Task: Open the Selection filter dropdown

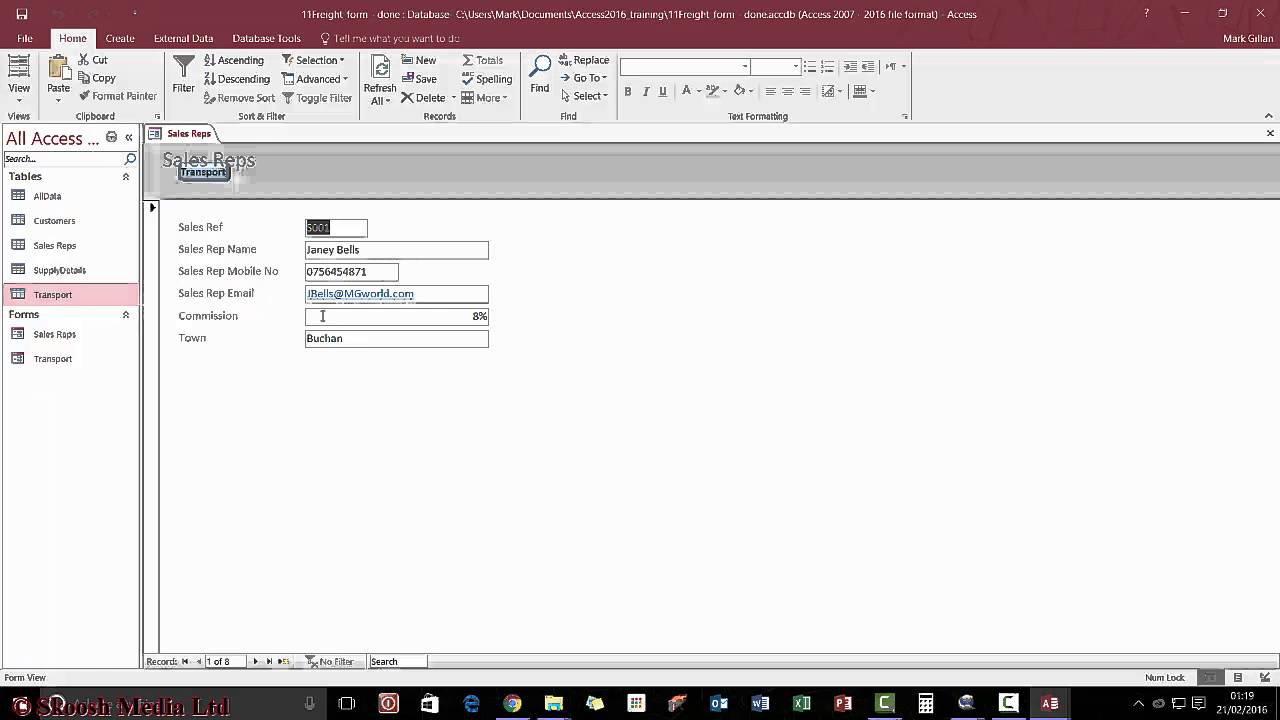Action: (313, 60)
